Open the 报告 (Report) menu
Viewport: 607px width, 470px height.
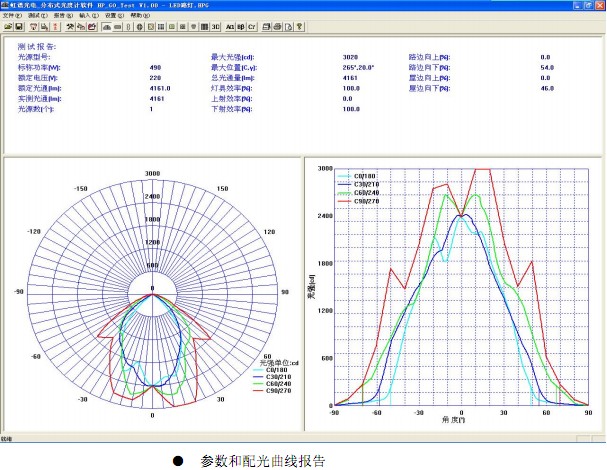60,16
